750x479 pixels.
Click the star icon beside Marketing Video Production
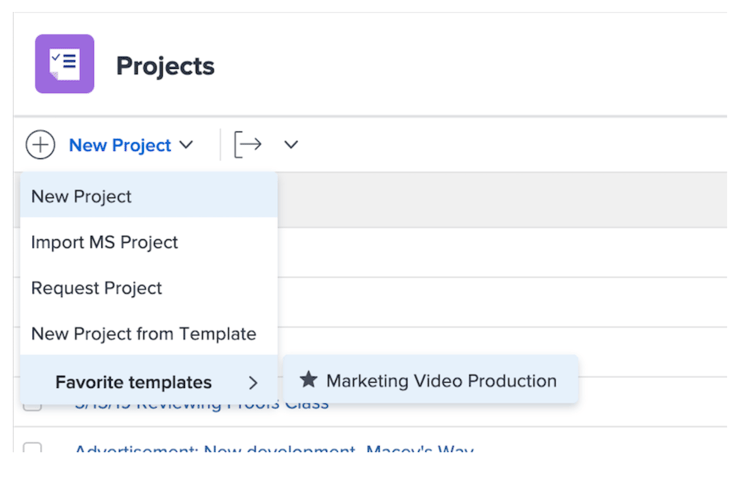click(x=309, y=380)
